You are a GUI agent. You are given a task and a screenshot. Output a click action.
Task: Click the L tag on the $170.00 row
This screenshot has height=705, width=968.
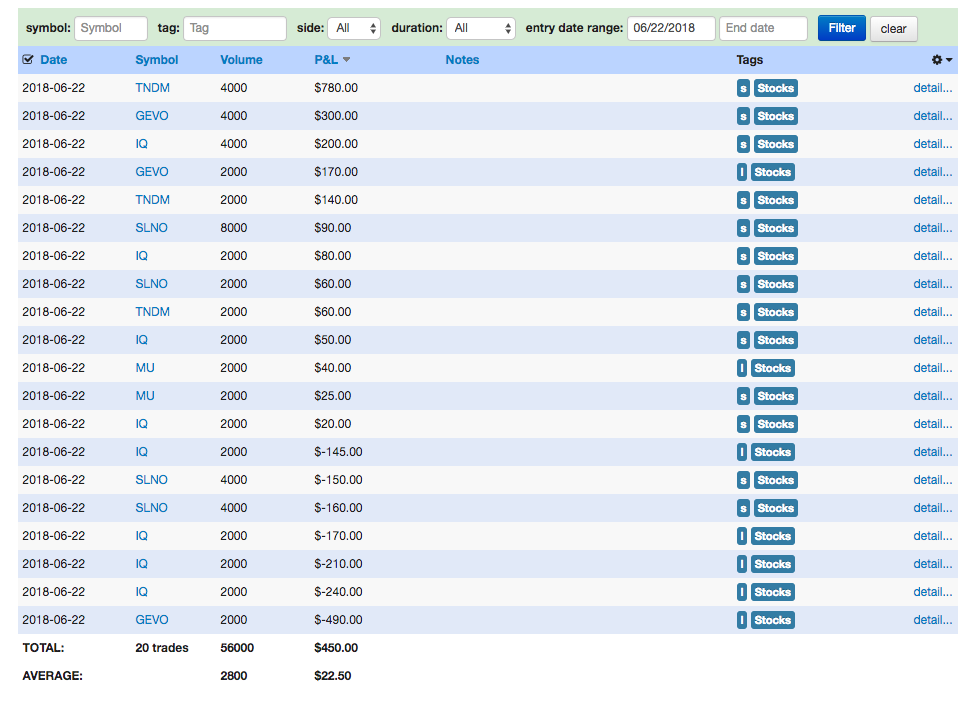point(742,172)
